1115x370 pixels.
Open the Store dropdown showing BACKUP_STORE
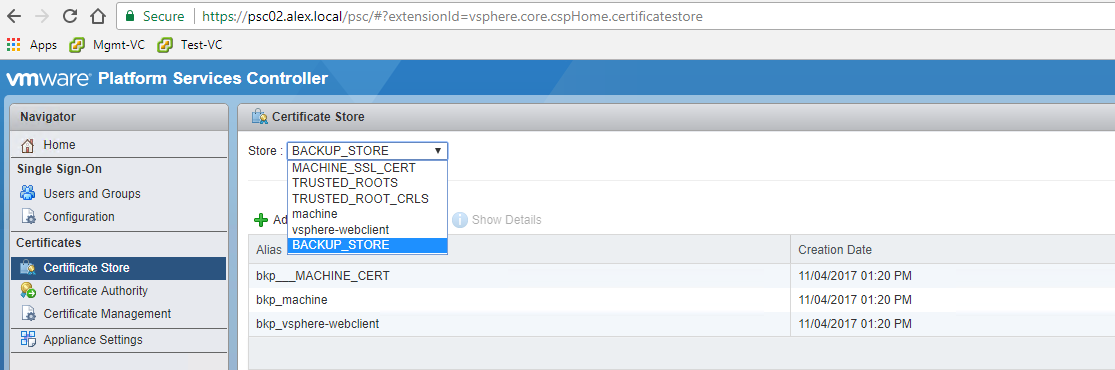[368, 151]
